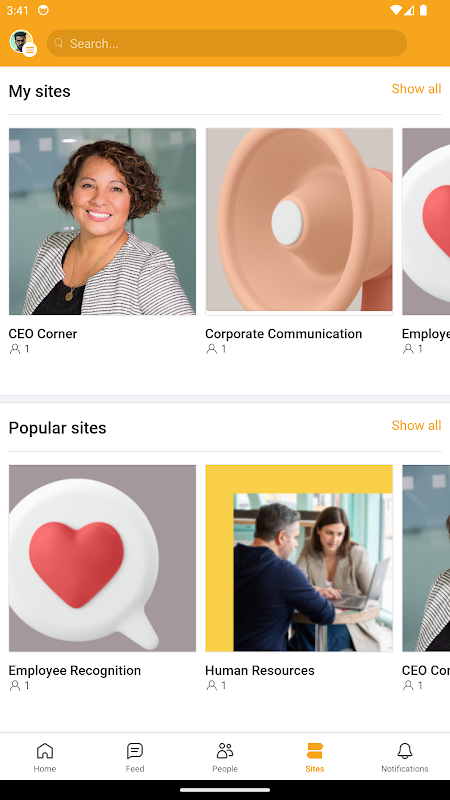Screen dimensions: 450x800
Task: Tap the Human Resources title
Action: tap(260, 670)
